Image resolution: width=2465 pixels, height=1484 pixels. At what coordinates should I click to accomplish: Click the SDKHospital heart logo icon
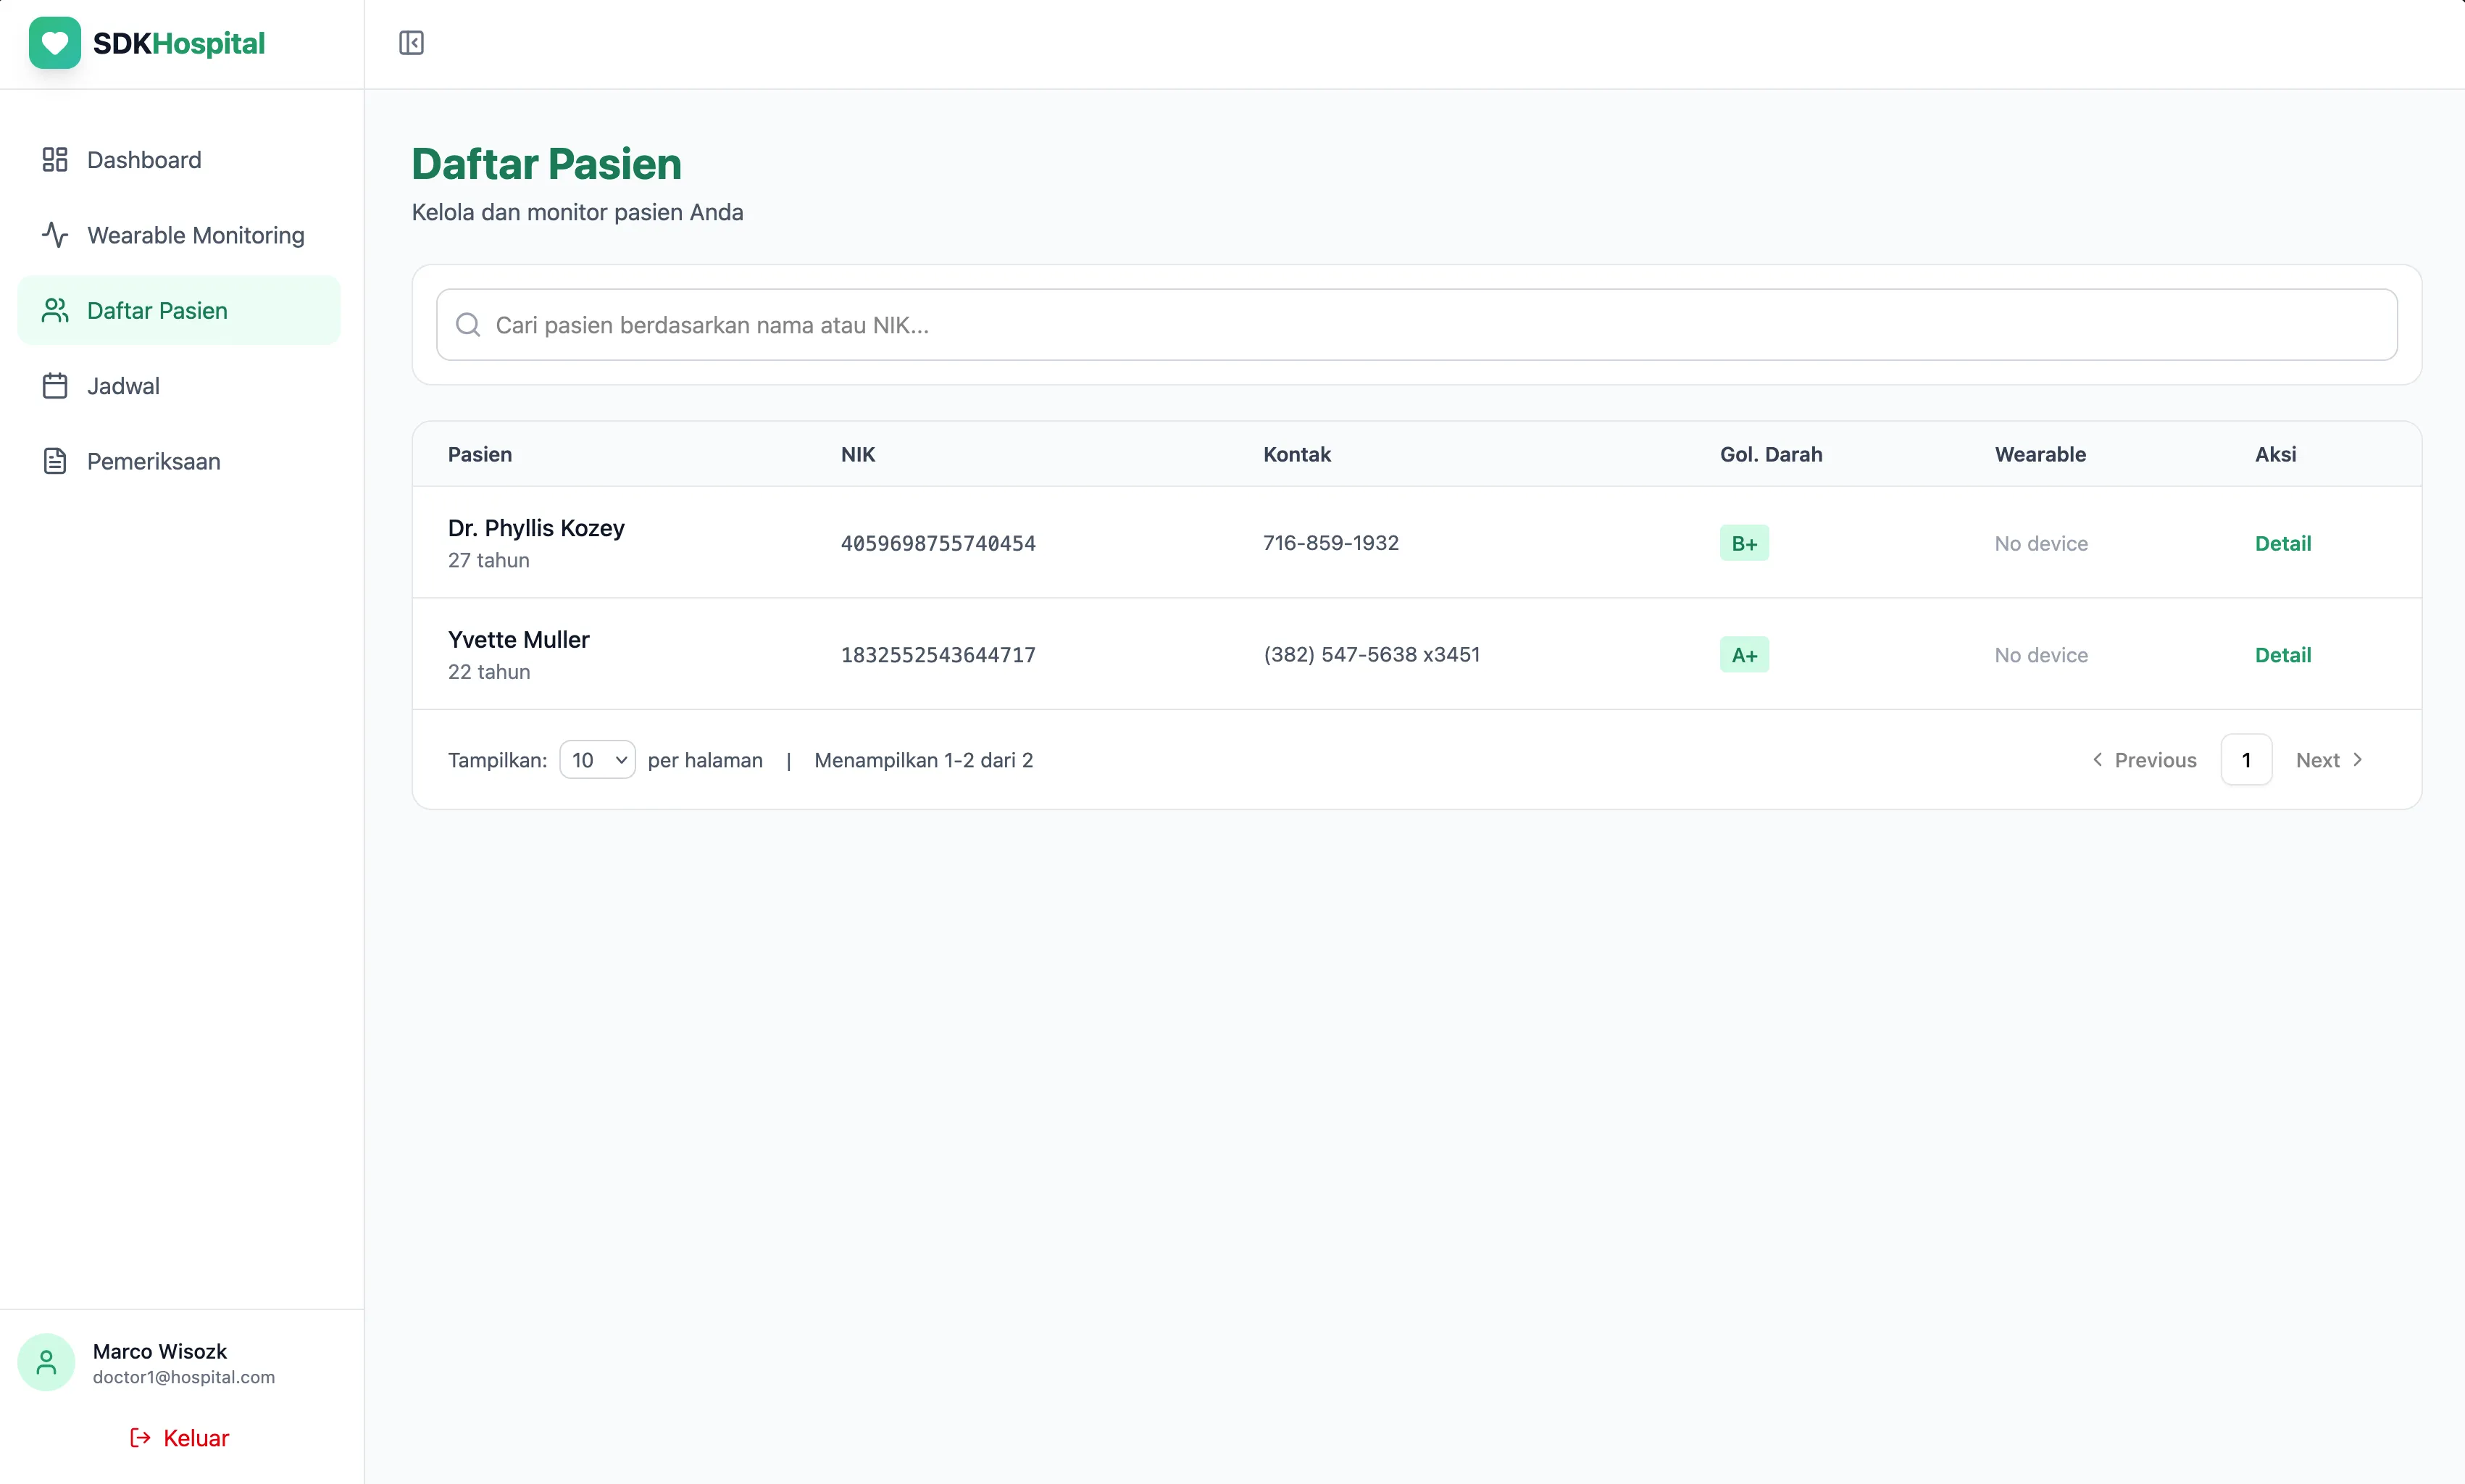(x=55, y=43)
